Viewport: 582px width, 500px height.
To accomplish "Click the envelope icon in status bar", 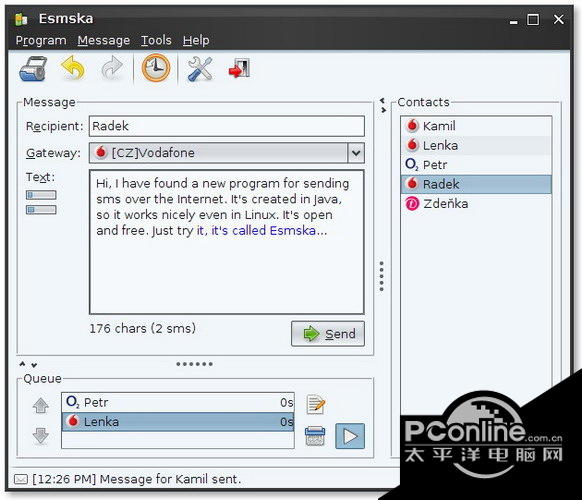I will [x=21, y=479].
